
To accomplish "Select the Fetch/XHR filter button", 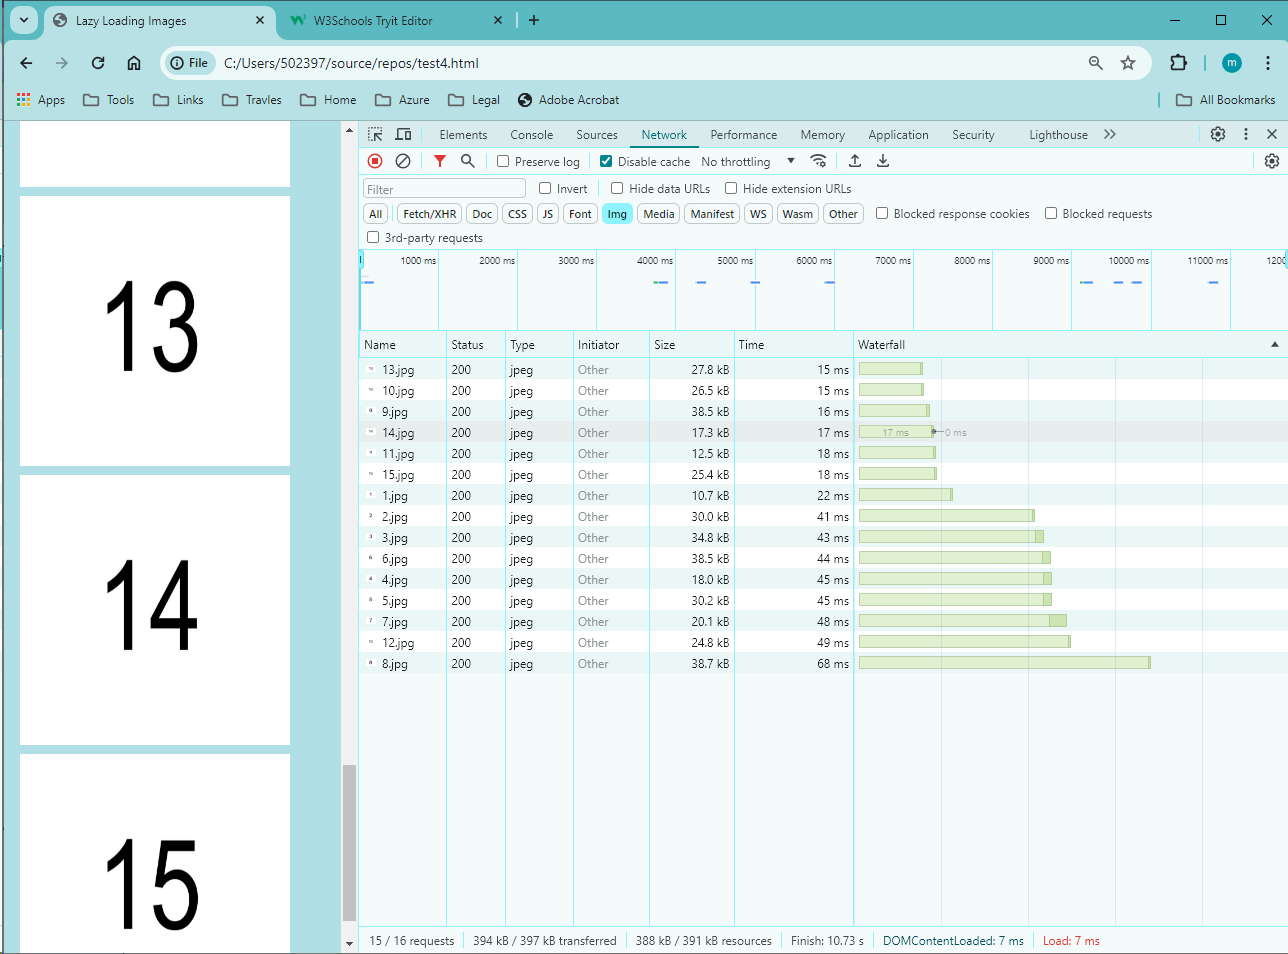I will [429, 214].
